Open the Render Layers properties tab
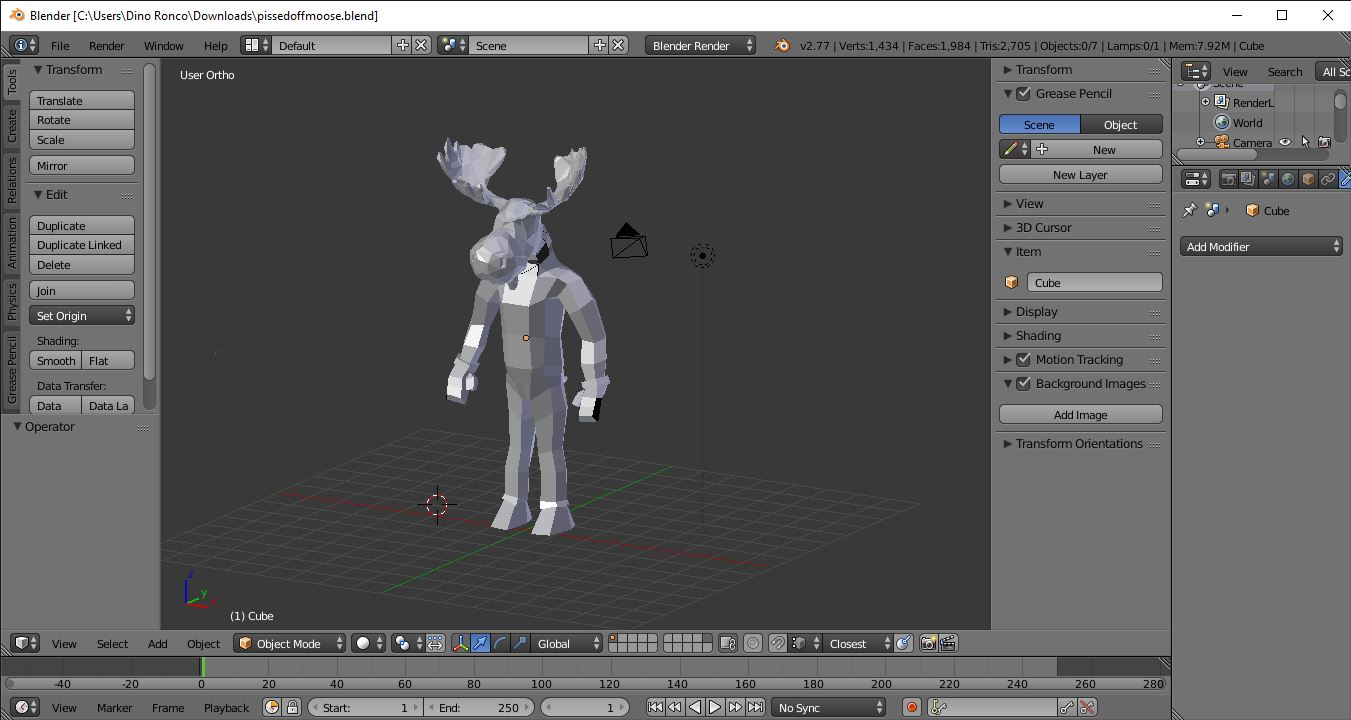This screenshot has height=720, width=1351. tap(1248, 179)
